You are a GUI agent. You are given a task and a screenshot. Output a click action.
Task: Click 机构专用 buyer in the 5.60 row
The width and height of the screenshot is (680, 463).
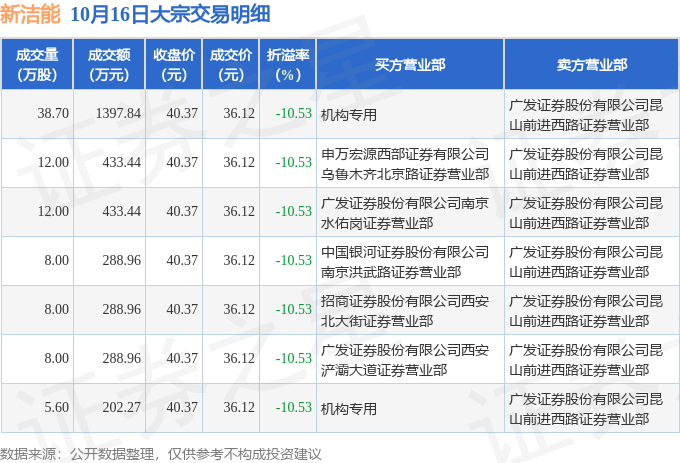click(349, 409)
